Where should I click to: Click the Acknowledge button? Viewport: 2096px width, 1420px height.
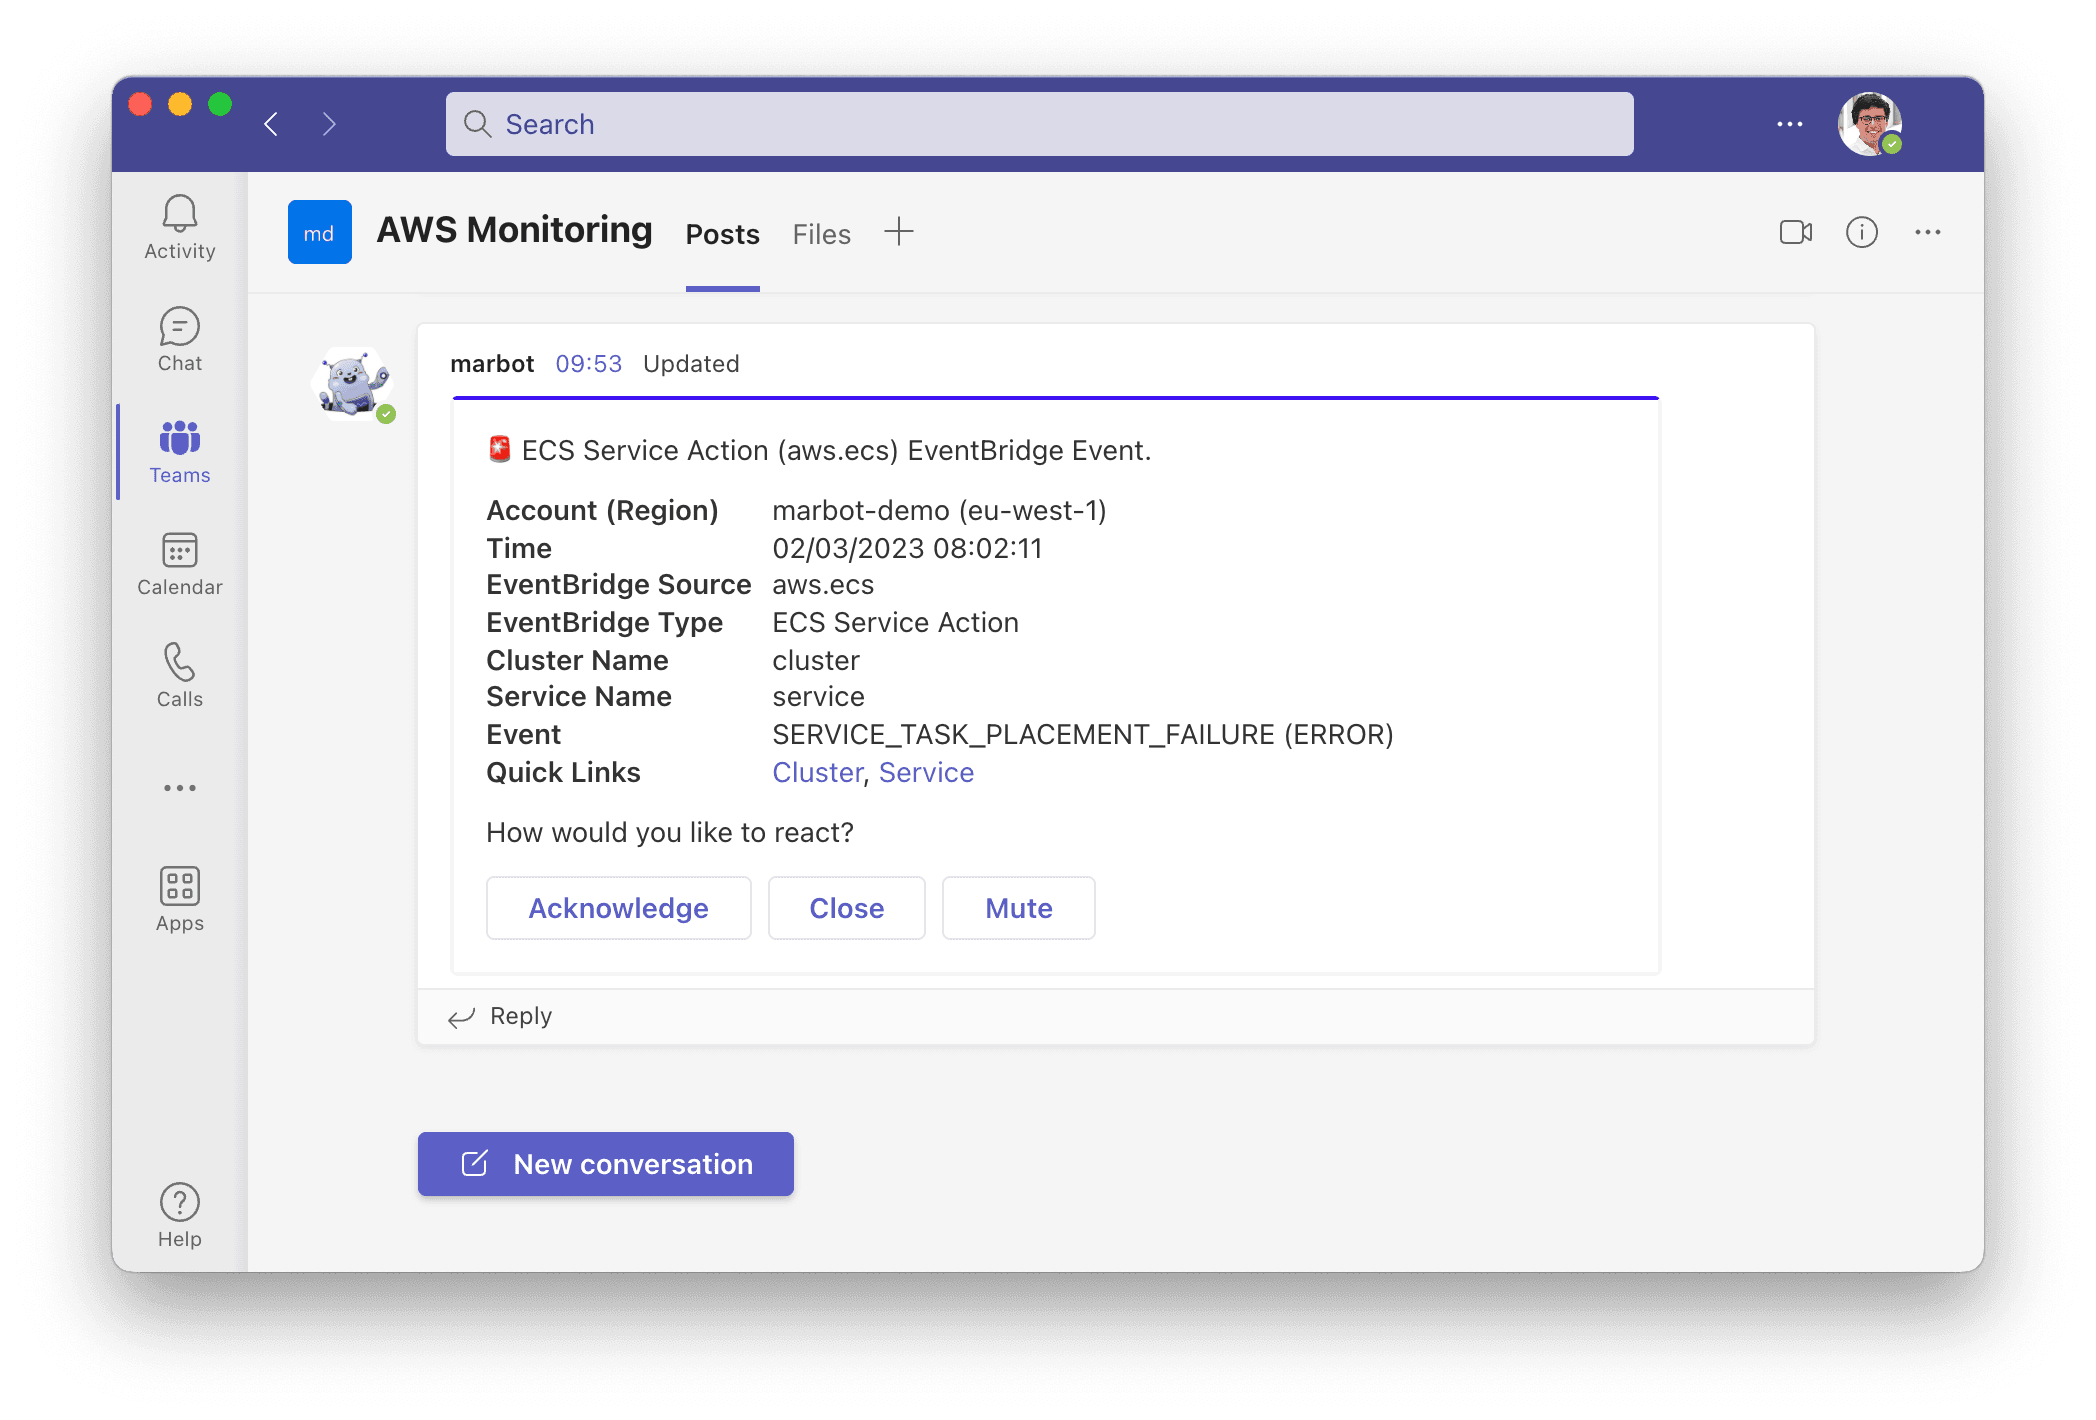pyautogui.click(x=618, y=908)
